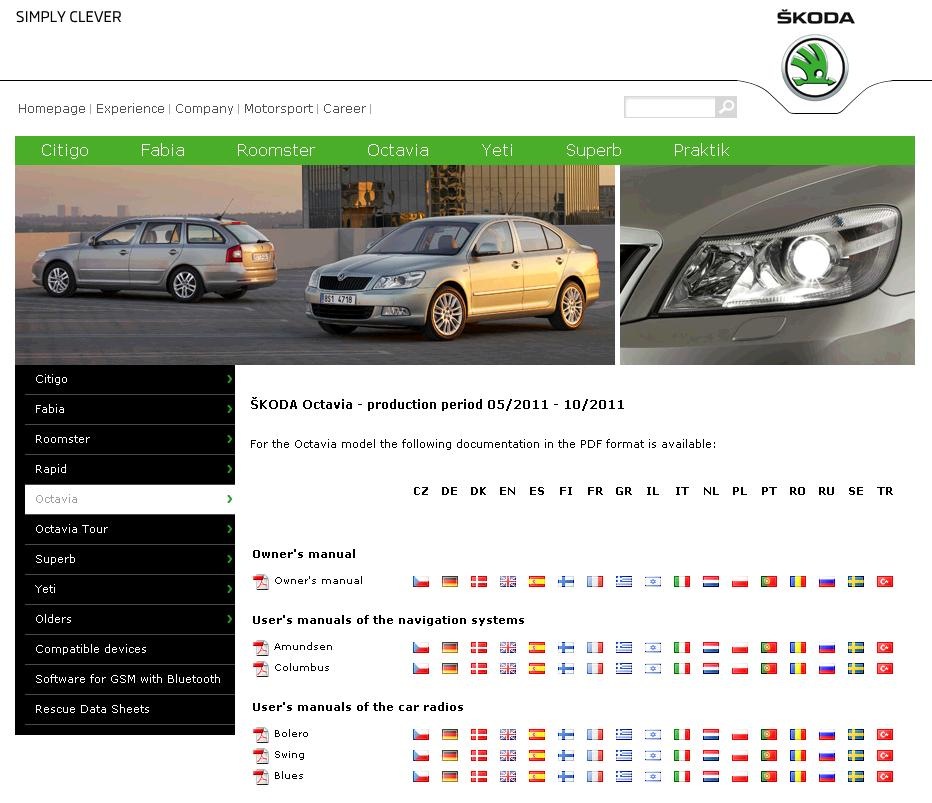Select Praktik in the green model bar

[x=701, y=150]
